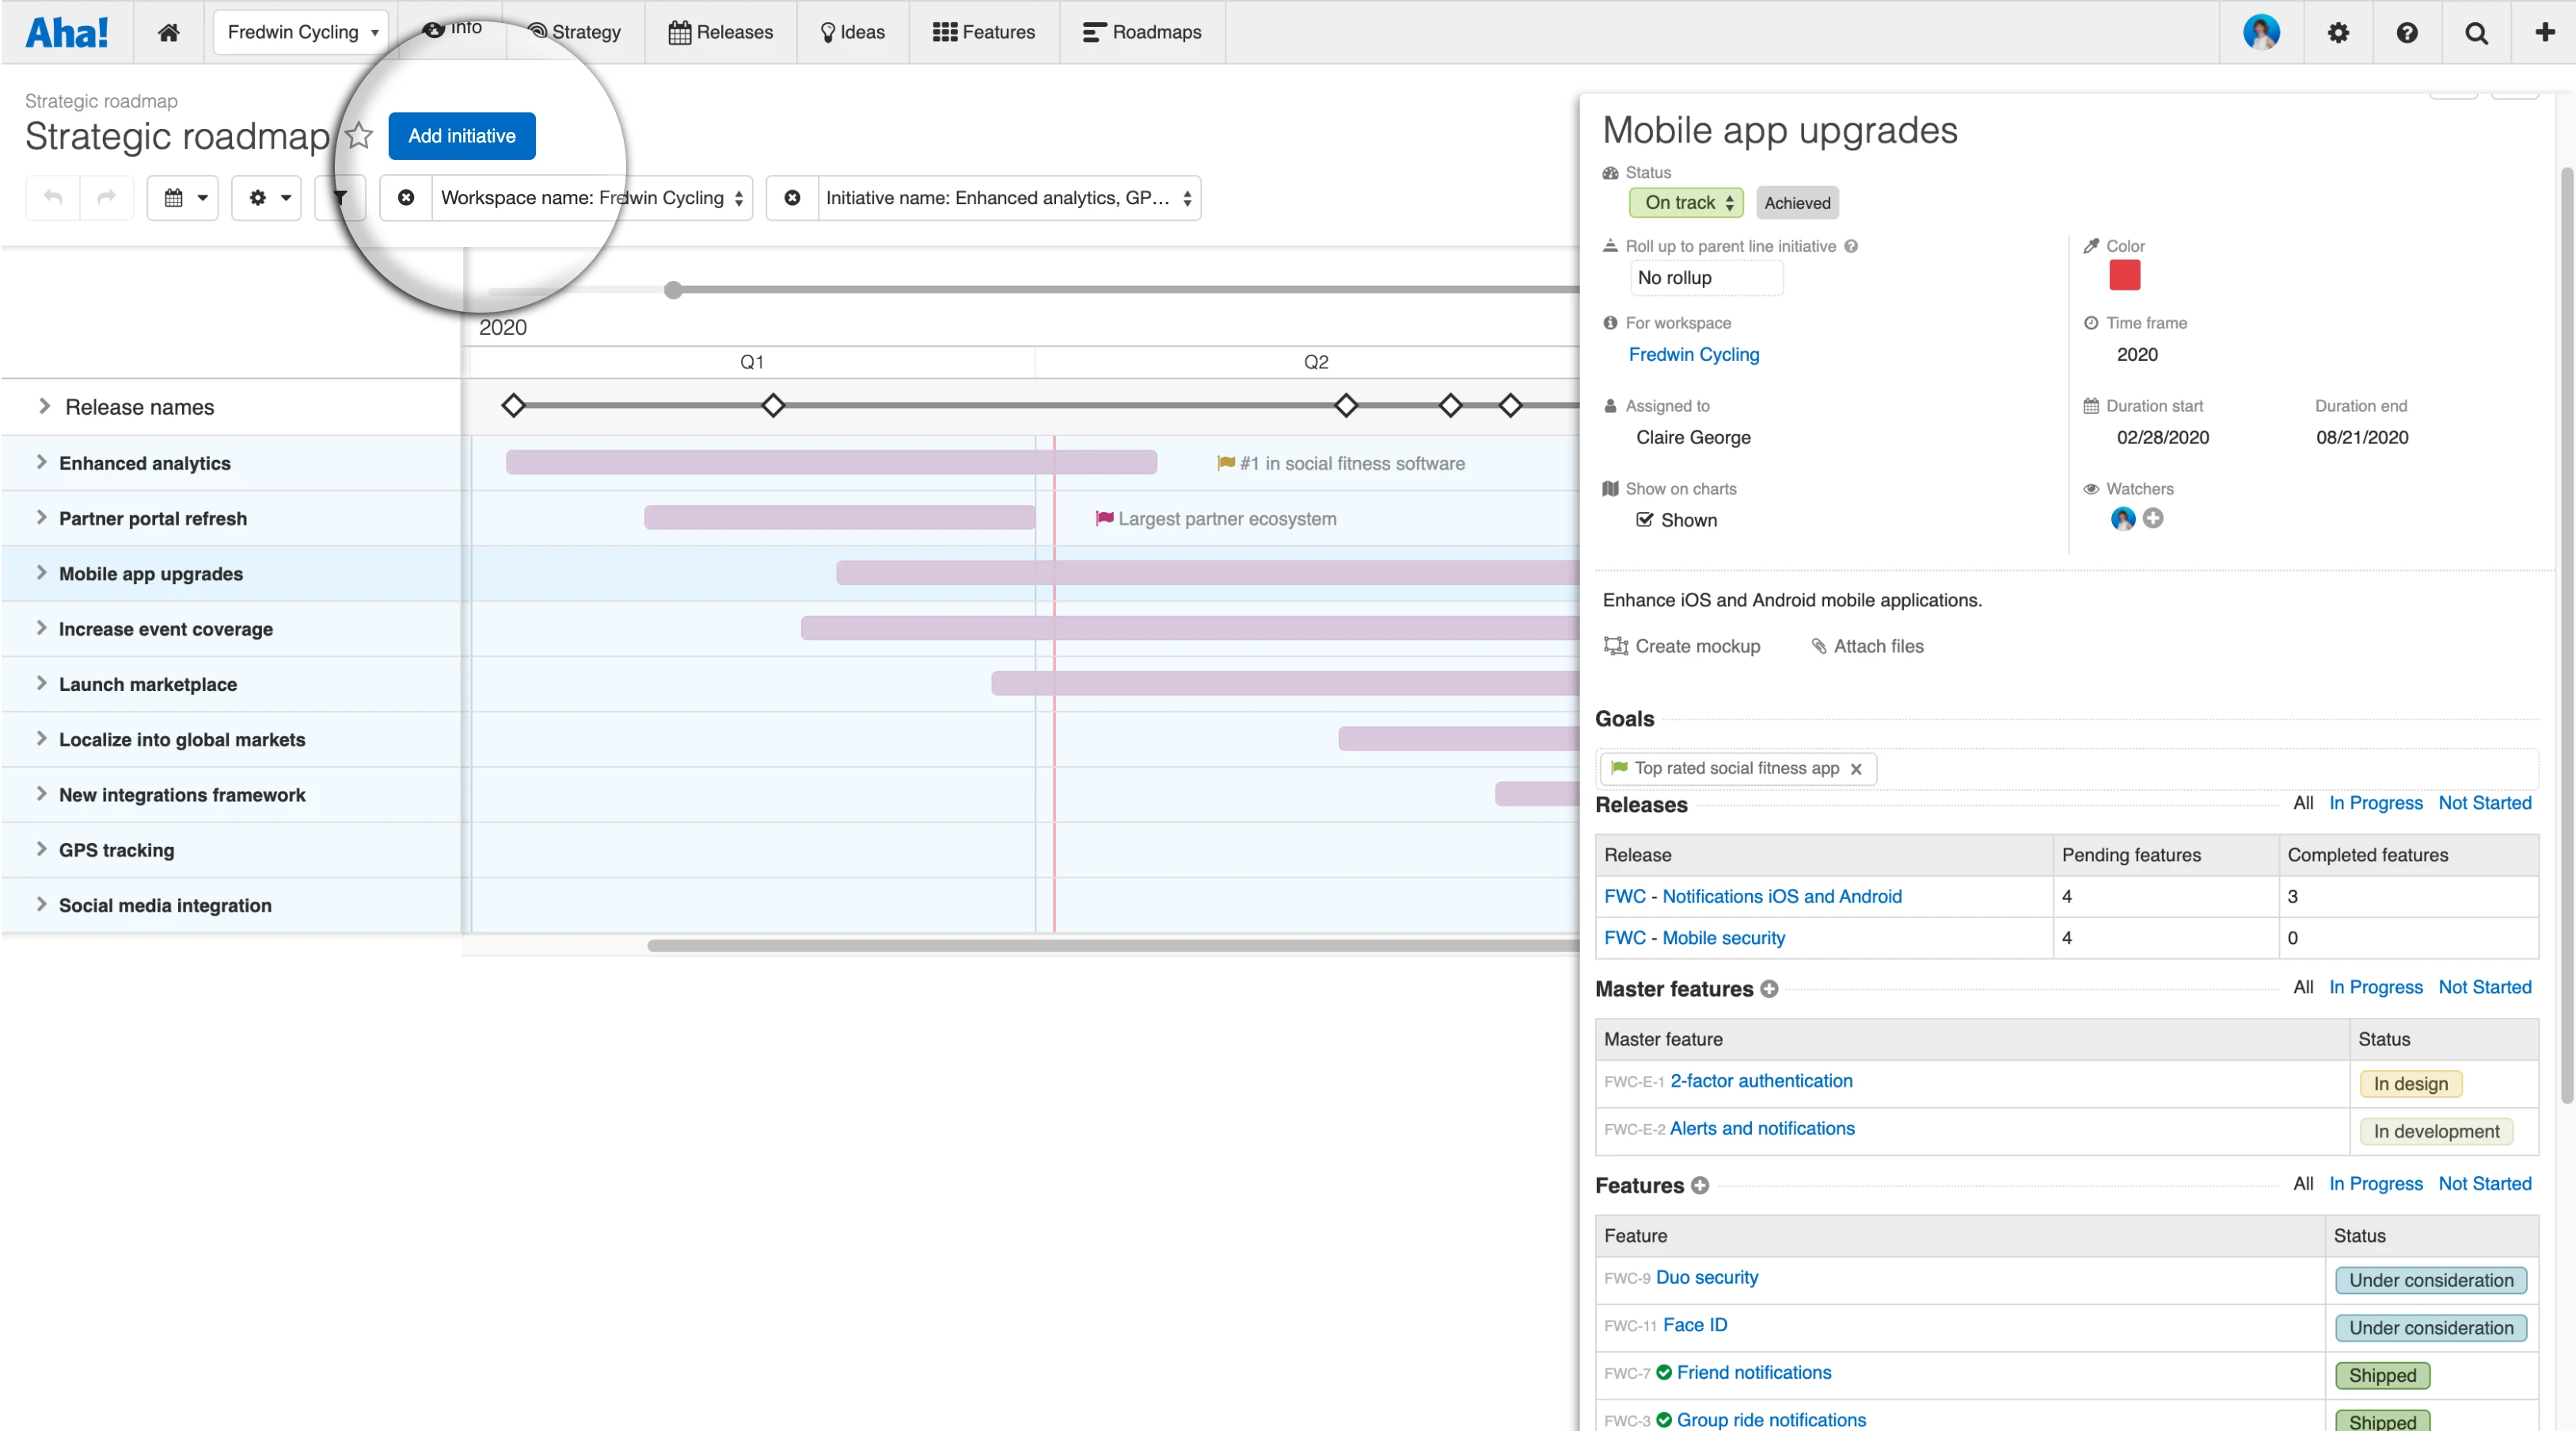Filter Releases by Not Started
The width and height of the screenshot is (2576, 1431).
2484,802
